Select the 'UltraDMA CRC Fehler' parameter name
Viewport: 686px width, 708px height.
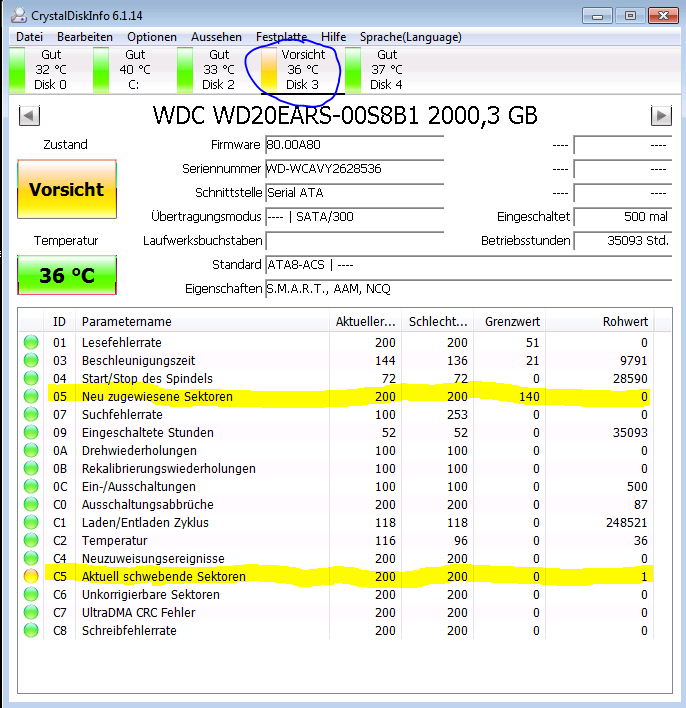pos(138,613)
